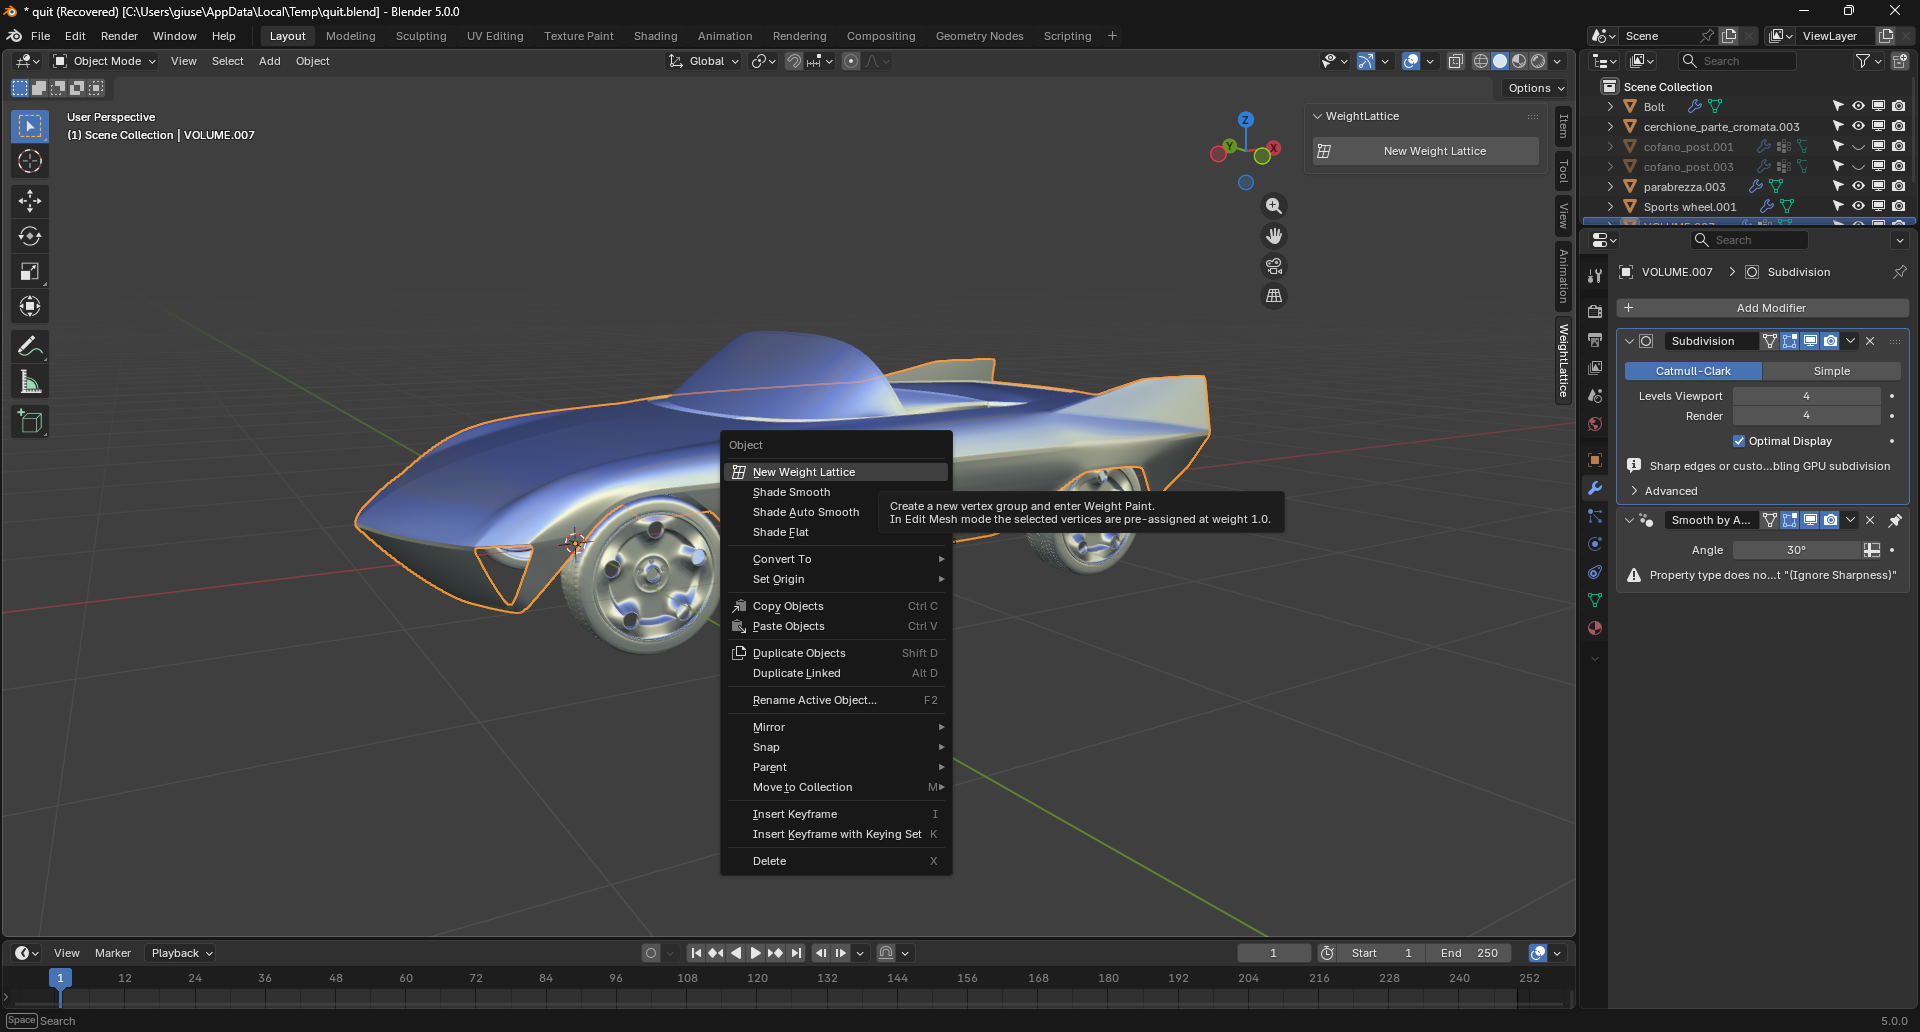The height and width of the screenshot is (1032, 1920).
Task: Collapse the Smooth by Angle modifier
Action: pos(1629,520)
